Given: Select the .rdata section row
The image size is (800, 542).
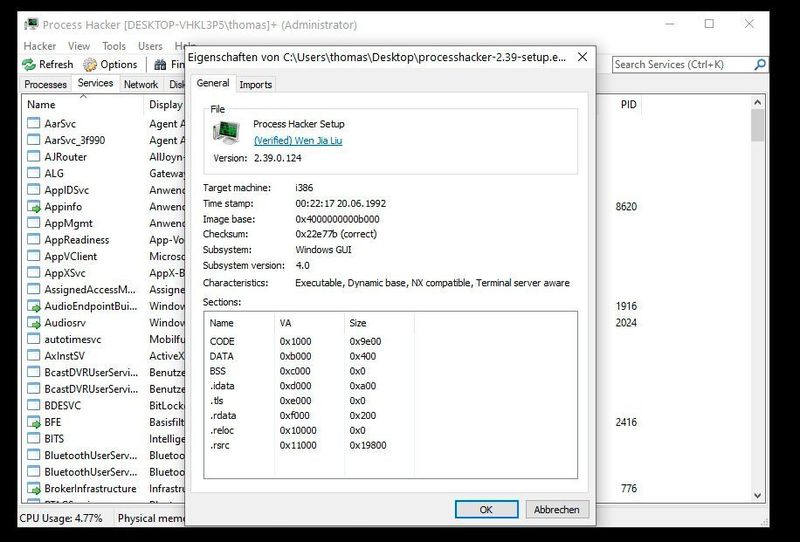Looking at the screenshot, I should pos(390,415).
